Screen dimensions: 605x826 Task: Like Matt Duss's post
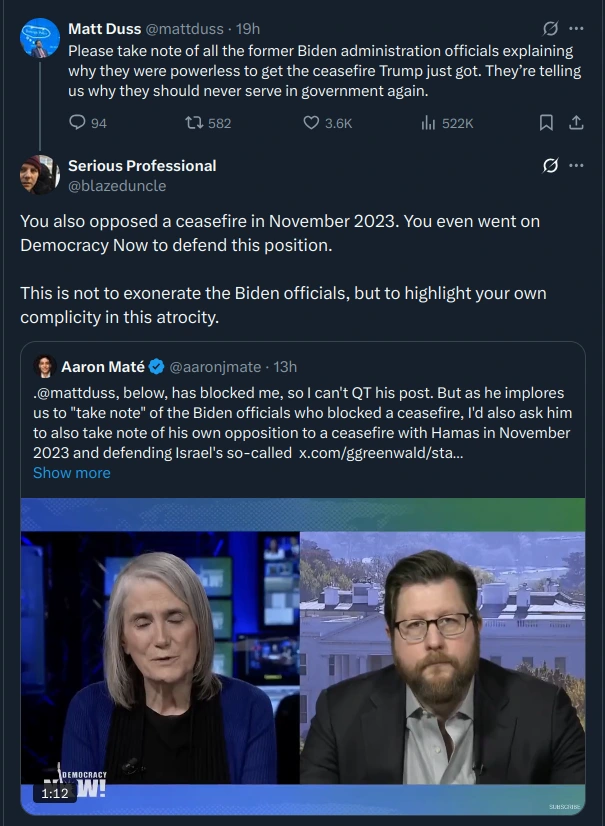312,123
